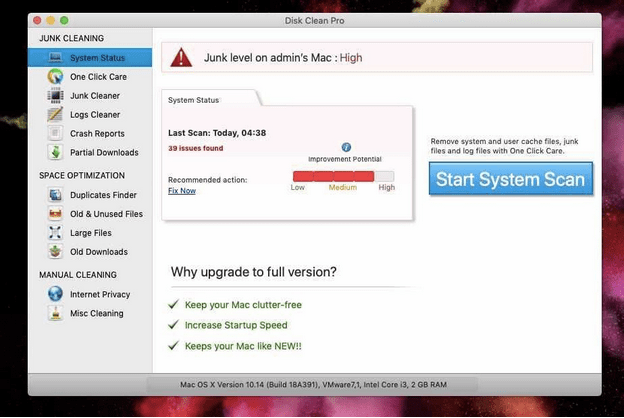
Task: Click the Low label under meter
Action: (x=298, y=188)
